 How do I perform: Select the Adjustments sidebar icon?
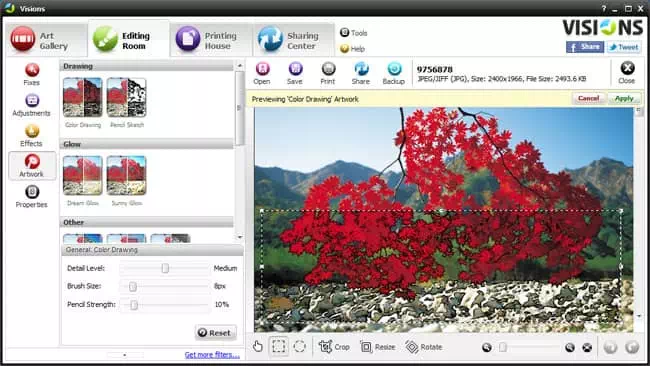click(x=32, y=104)
